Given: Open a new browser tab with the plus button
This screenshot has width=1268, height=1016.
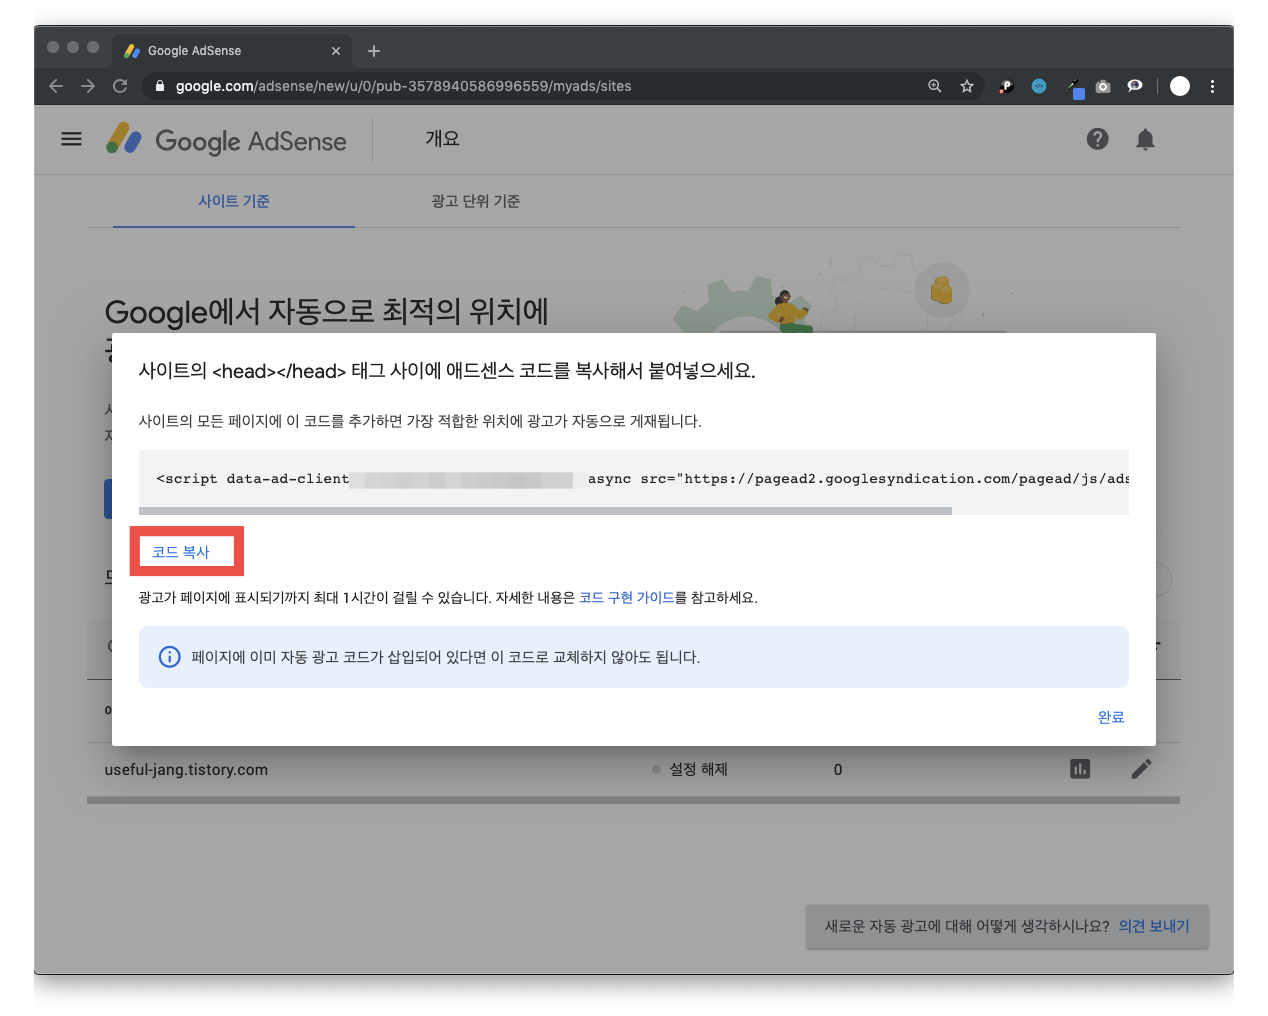Looking at the screenshot, I should pyautogui.click(x=374, y=51).
